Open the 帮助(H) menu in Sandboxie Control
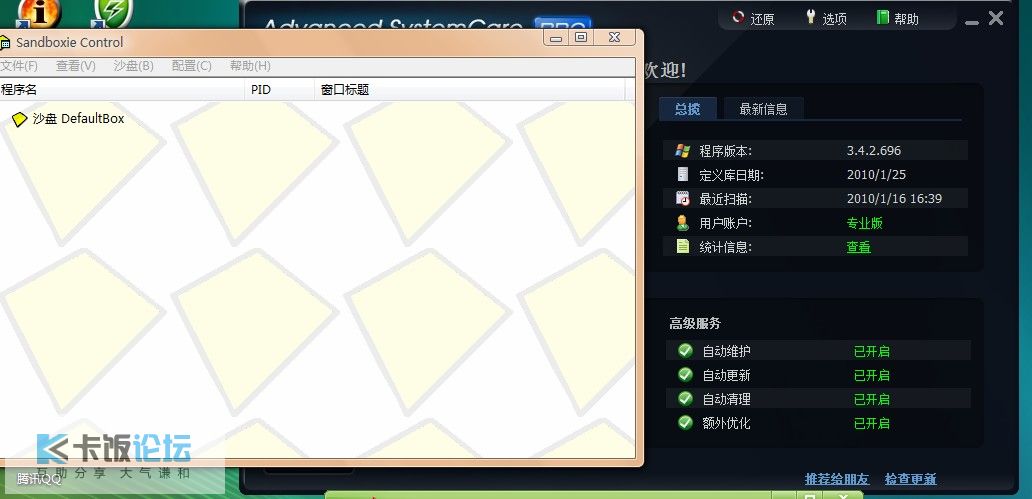 [250, 66]
